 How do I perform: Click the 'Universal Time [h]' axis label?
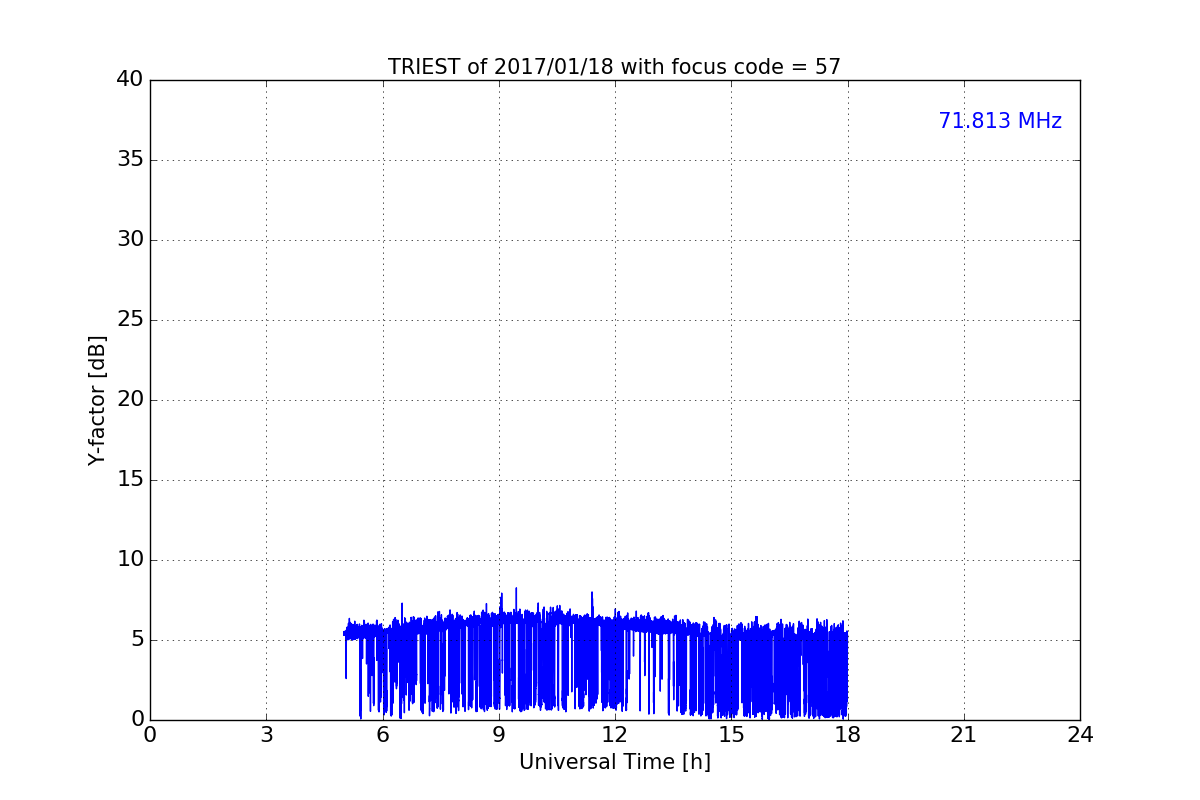[614, 762]
